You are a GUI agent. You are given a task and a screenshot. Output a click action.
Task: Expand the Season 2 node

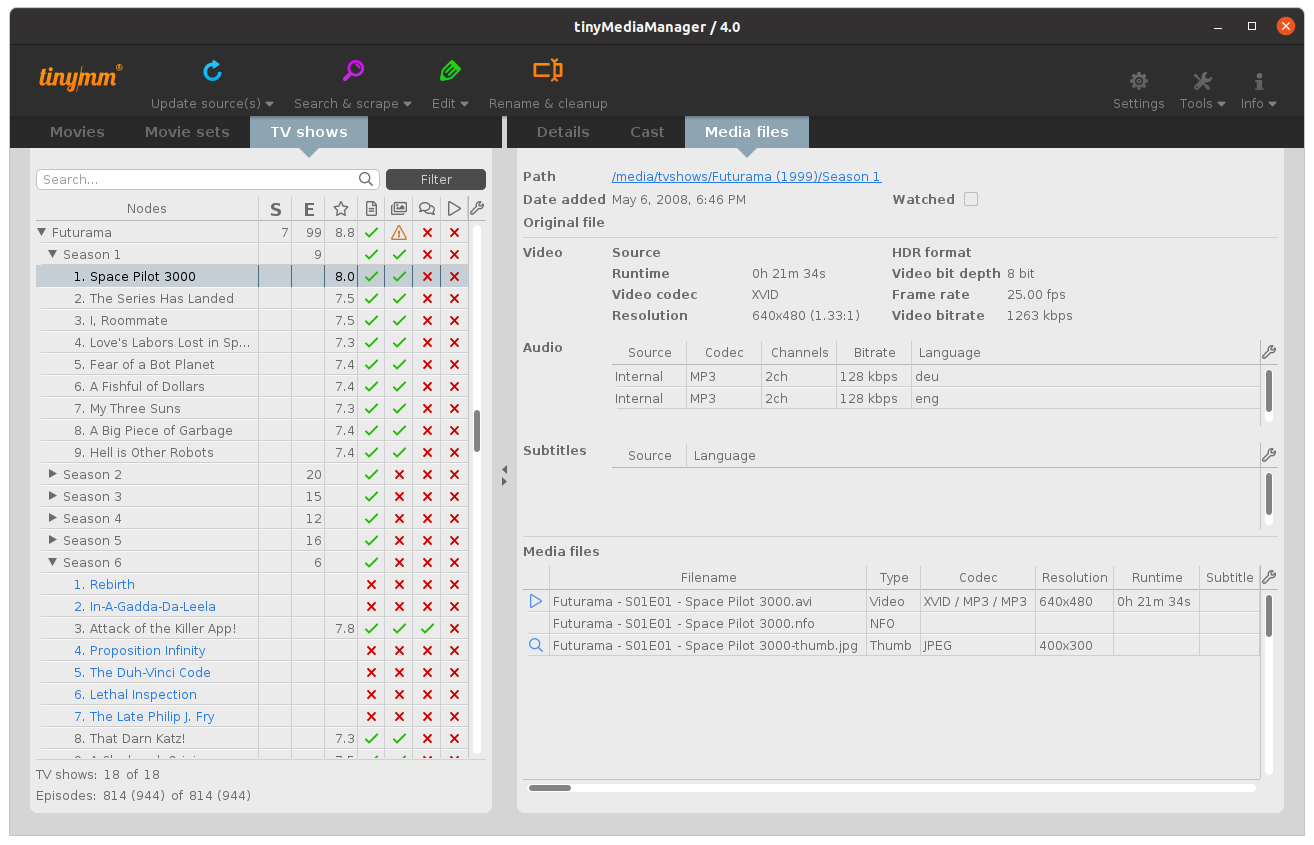pos(54,475)
